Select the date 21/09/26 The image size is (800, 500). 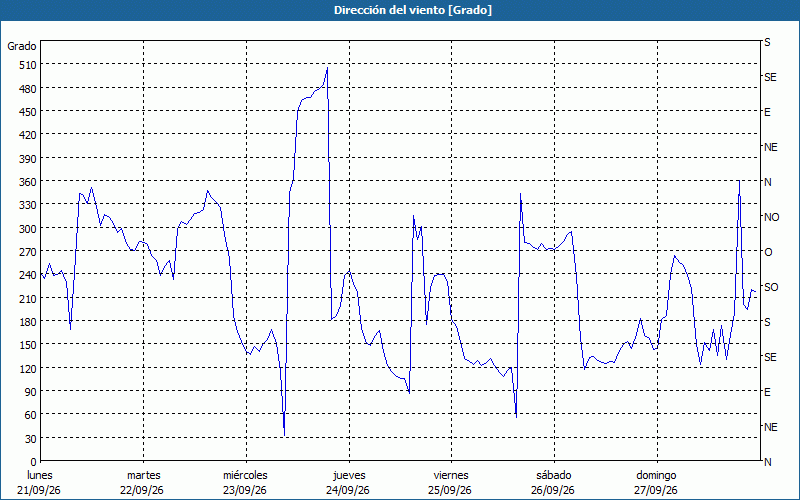tap(39, 490)
